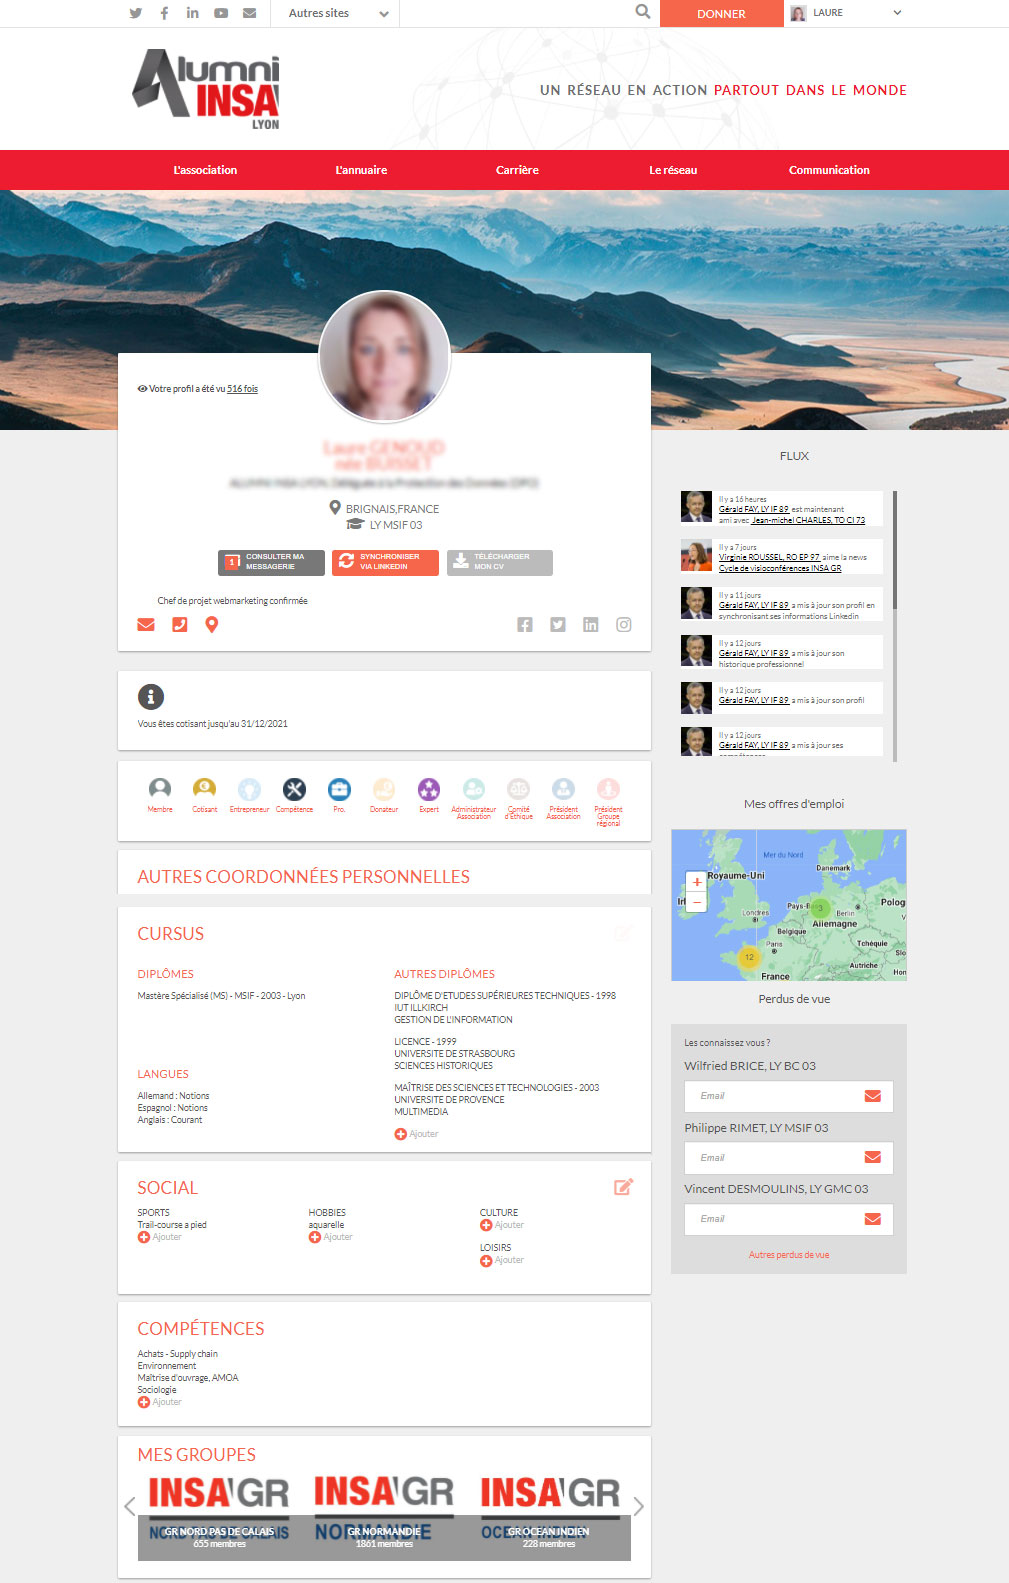Click email field for Wilfried BRICE
1009x1583 pixels.
[x=775, y=1096]
